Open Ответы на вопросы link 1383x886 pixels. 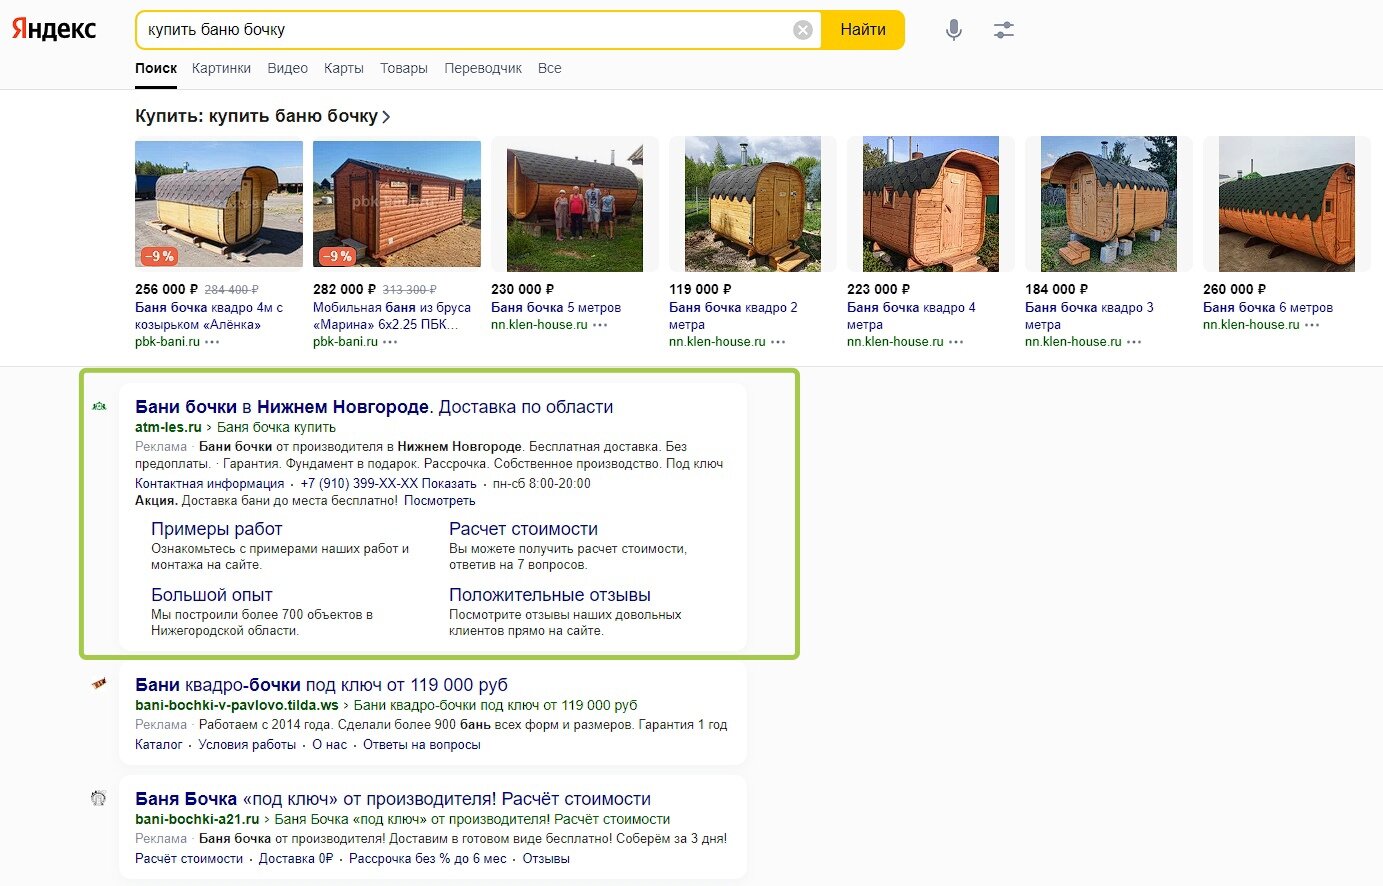422,745
